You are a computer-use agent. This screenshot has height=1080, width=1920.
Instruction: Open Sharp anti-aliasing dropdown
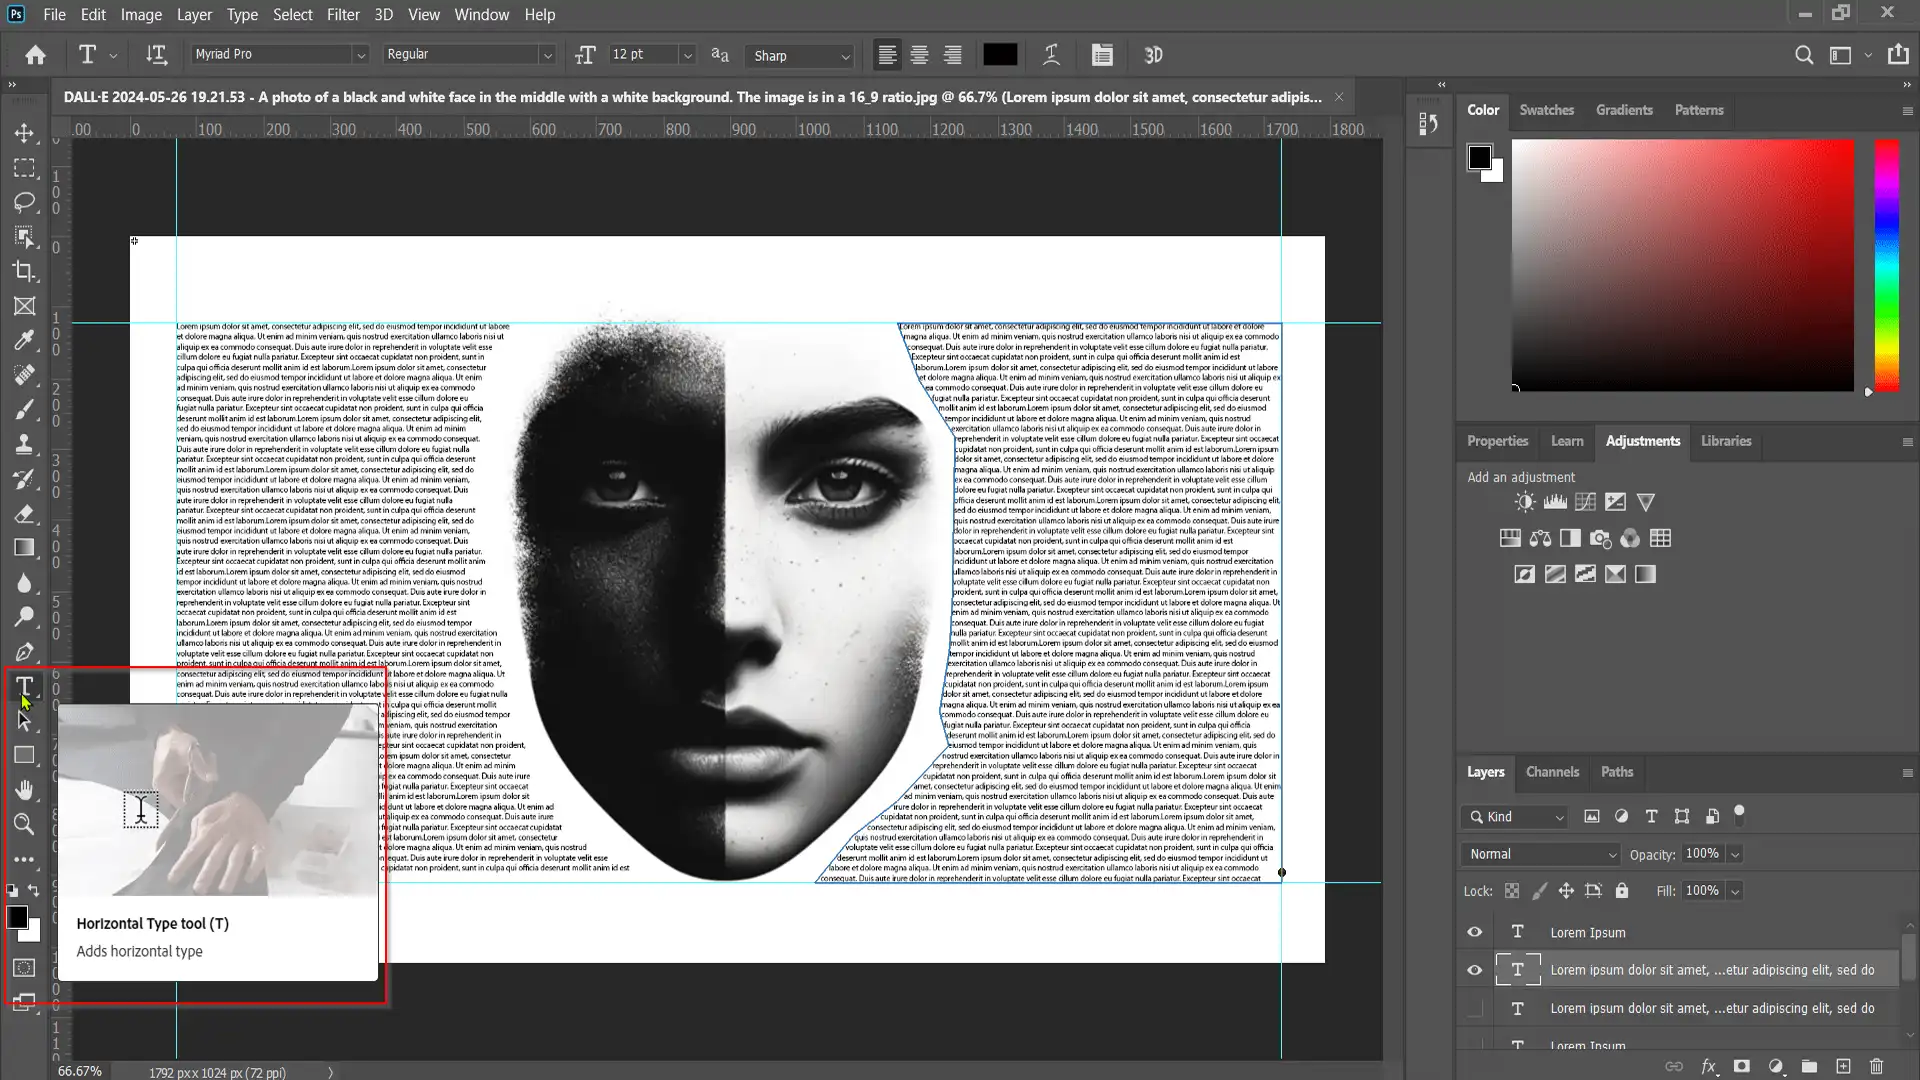click(800, 56)
